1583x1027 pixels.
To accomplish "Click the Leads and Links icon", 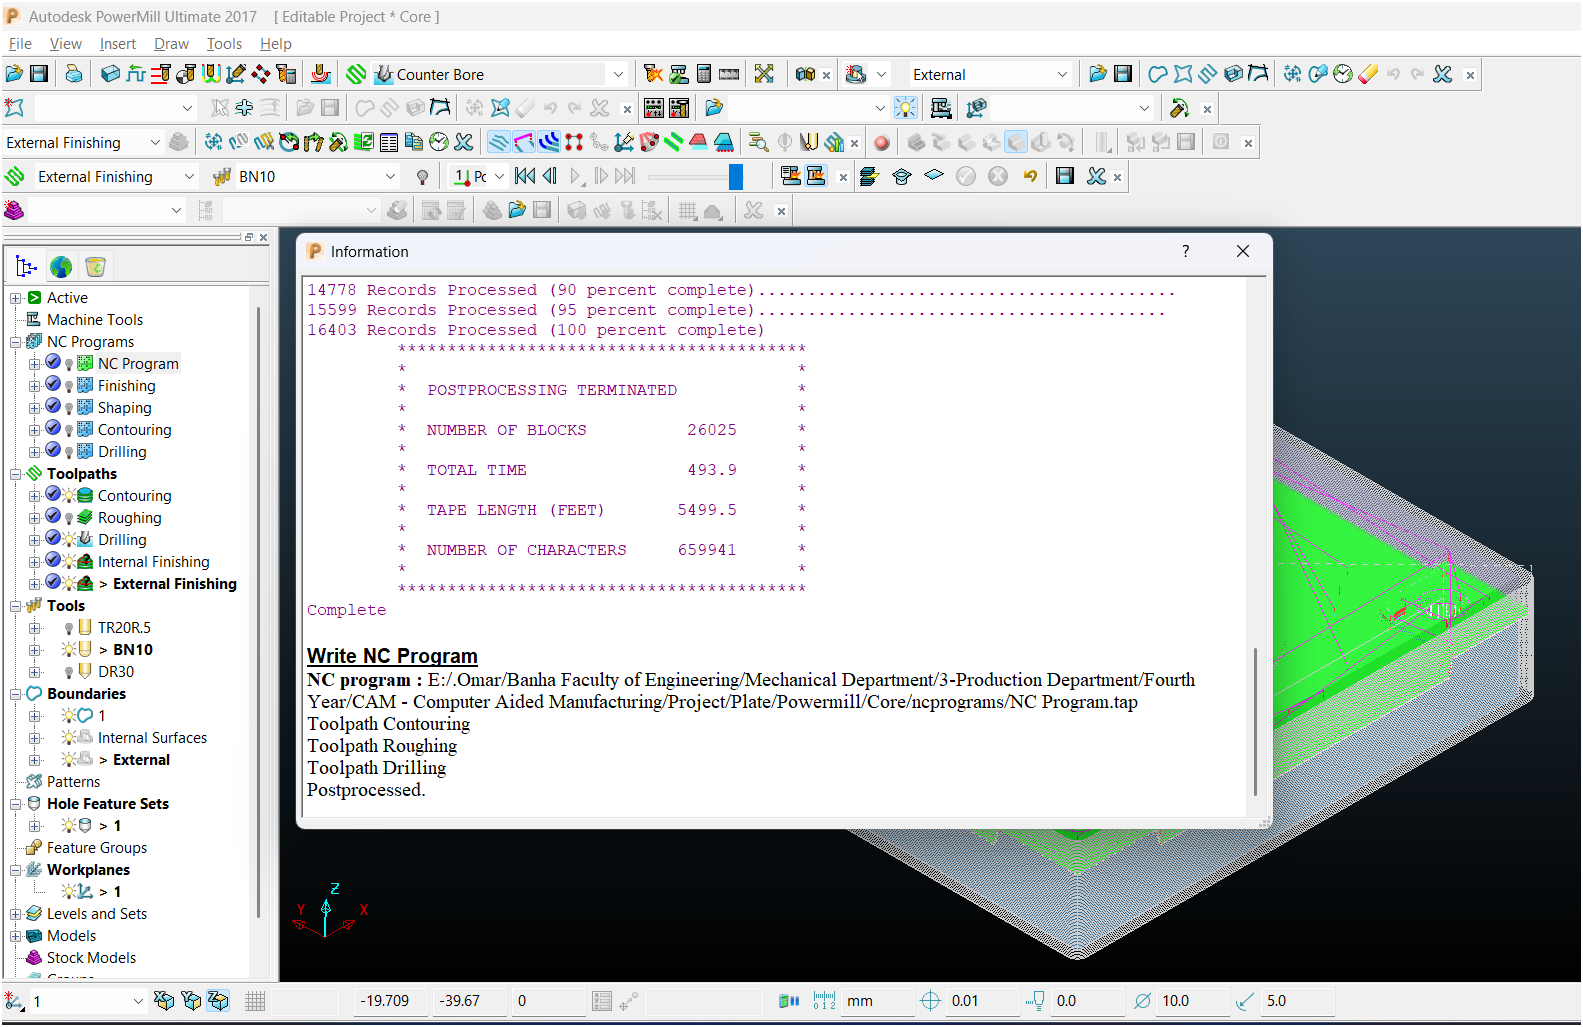I will pos(211,74).
